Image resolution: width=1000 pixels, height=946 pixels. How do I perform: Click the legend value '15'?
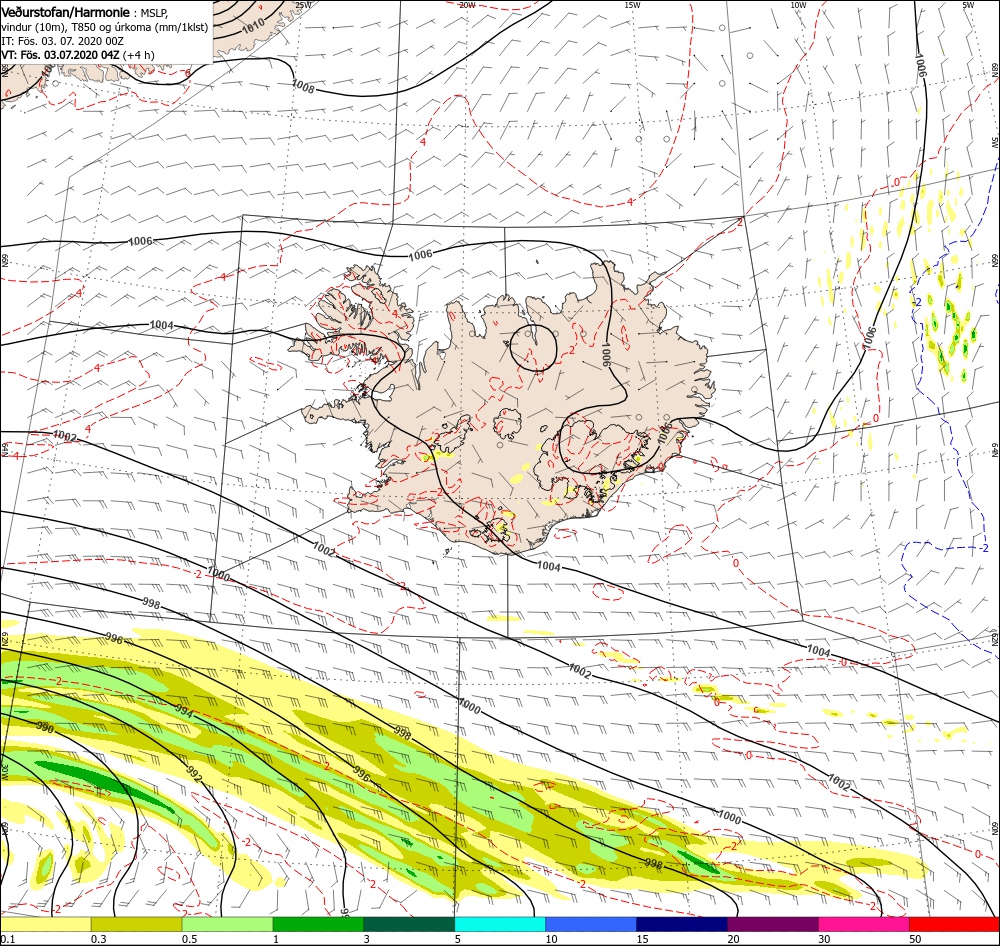point(642,939)
